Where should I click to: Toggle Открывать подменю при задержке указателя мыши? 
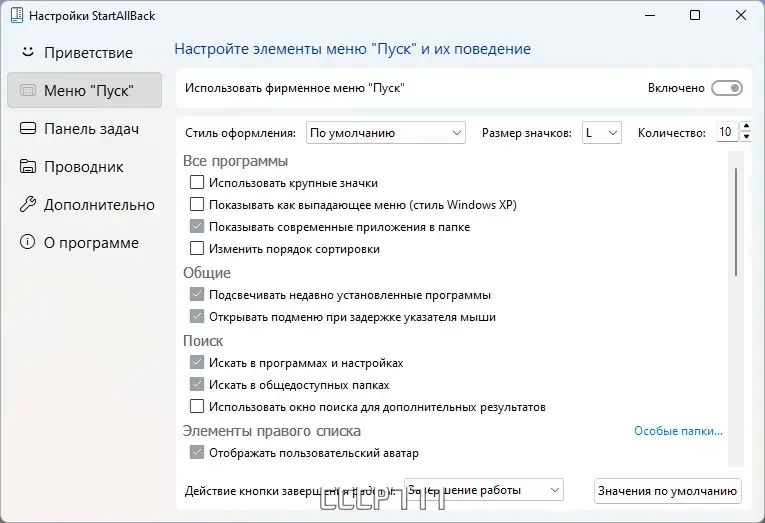pos(197,316)
